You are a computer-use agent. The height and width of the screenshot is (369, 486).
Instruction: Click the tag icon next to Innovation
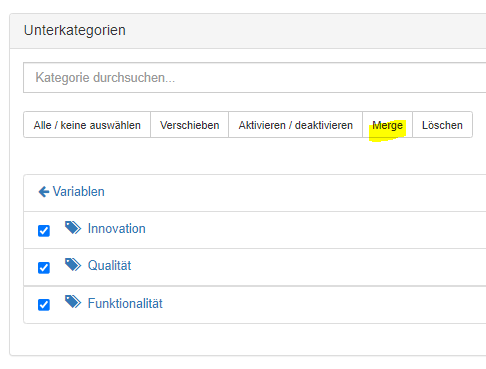73,228
